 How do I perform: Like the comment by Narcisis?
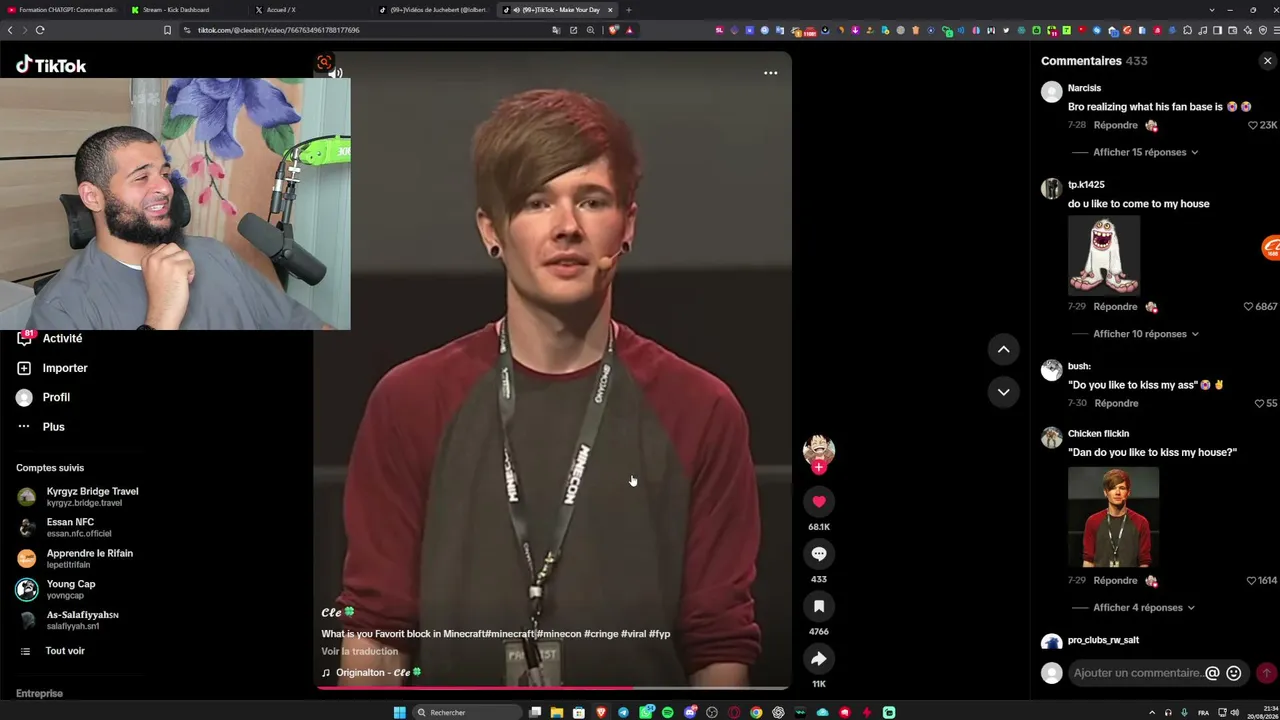tap(1253, 125)
